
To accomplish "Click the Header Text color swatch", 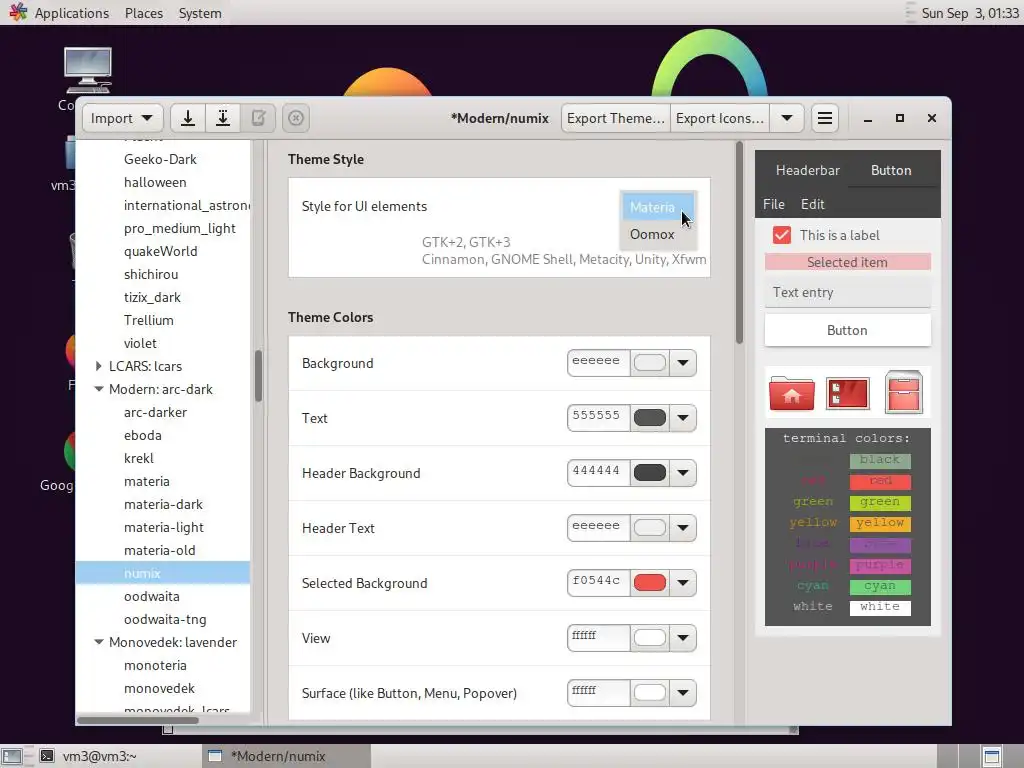I will [x=650, y=528].
